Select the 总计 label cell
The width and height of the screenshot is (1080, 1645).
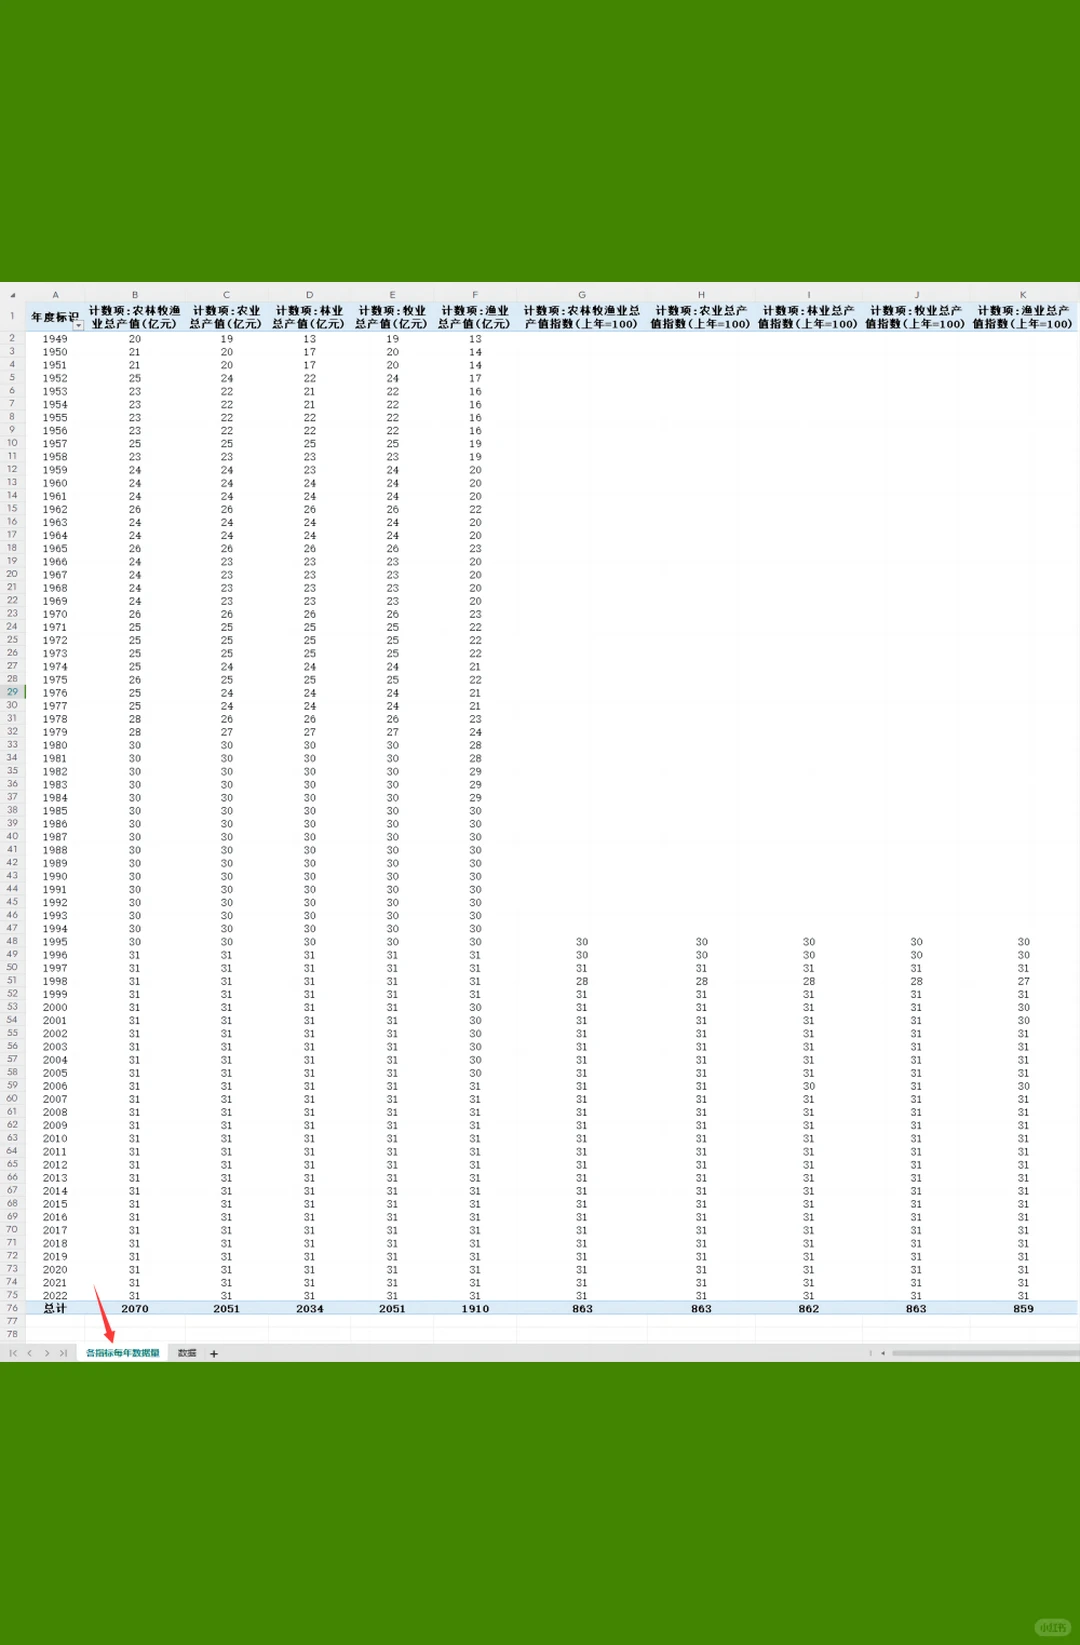[55, 1308]
